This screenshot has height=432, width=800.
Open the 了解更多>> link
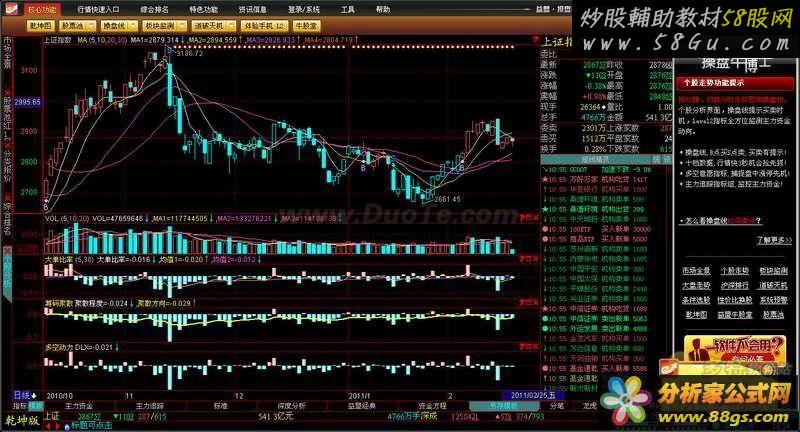point(774,239)
